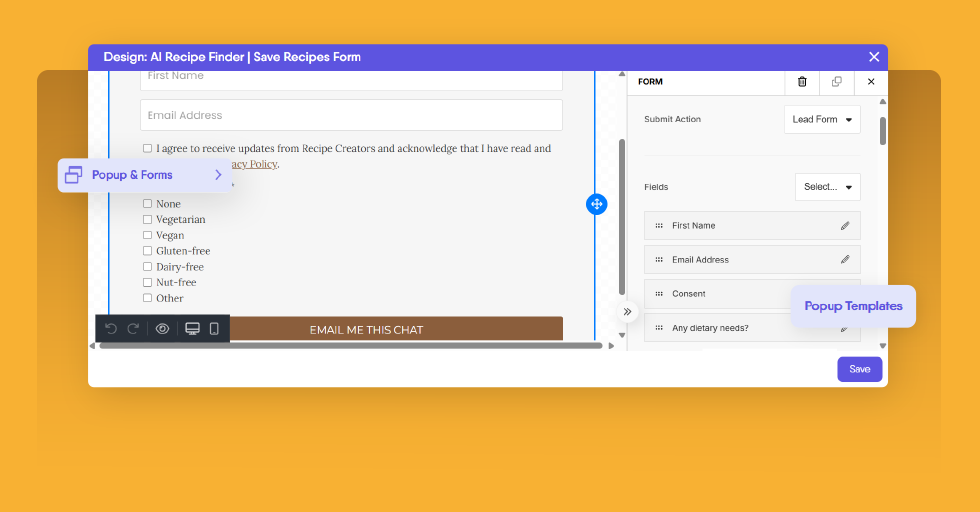Switch to desktop view icon
This screenshot has width=980, height=512.
[x=192, y=329]
